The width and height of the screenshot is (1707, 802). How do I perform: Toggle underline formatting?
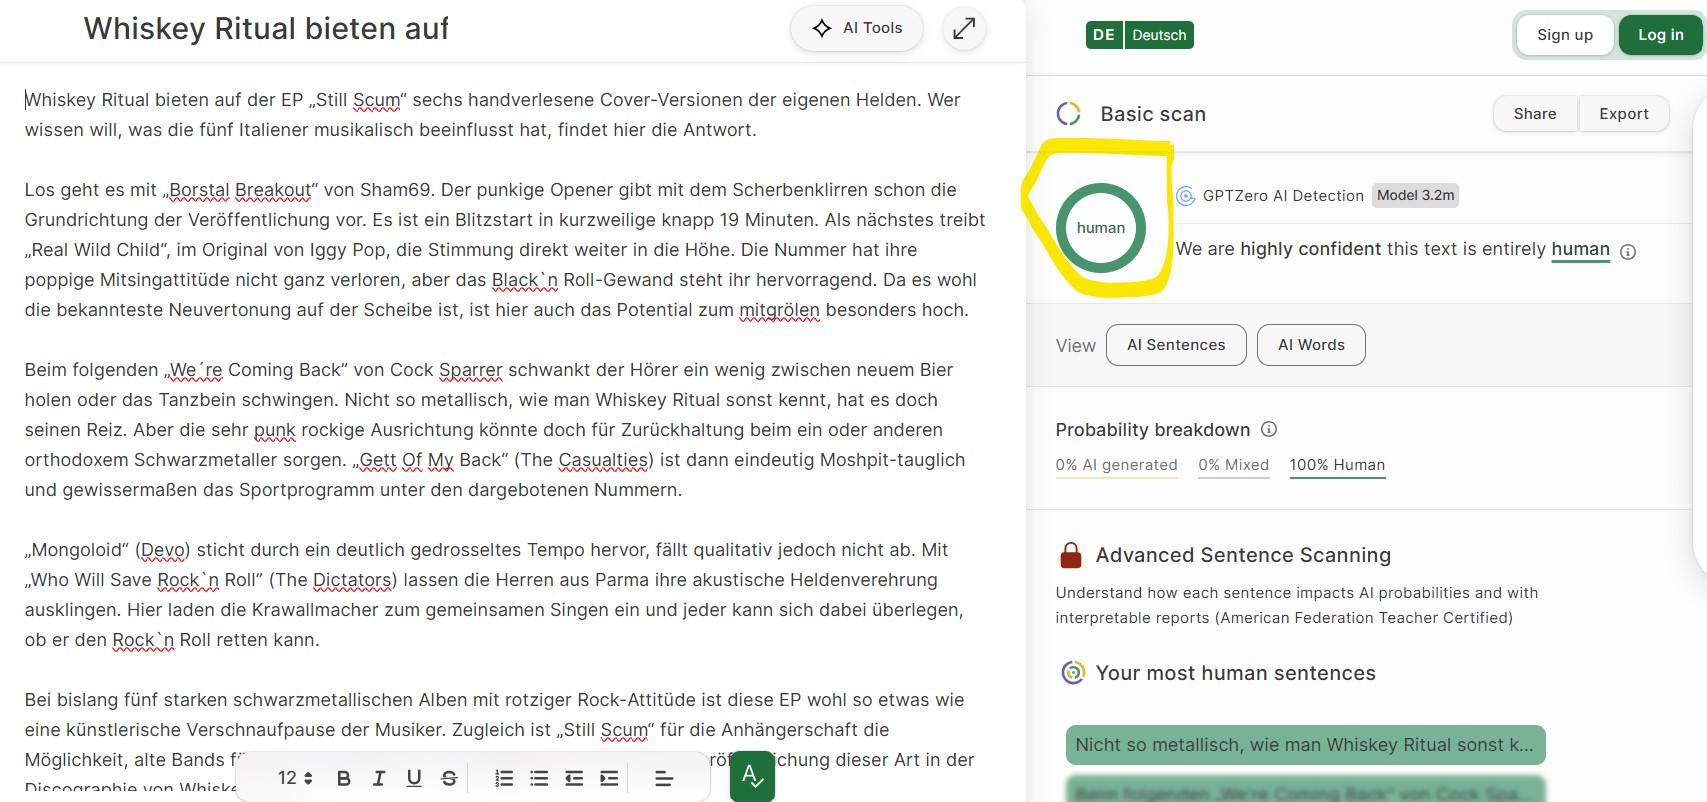point(414,778)
